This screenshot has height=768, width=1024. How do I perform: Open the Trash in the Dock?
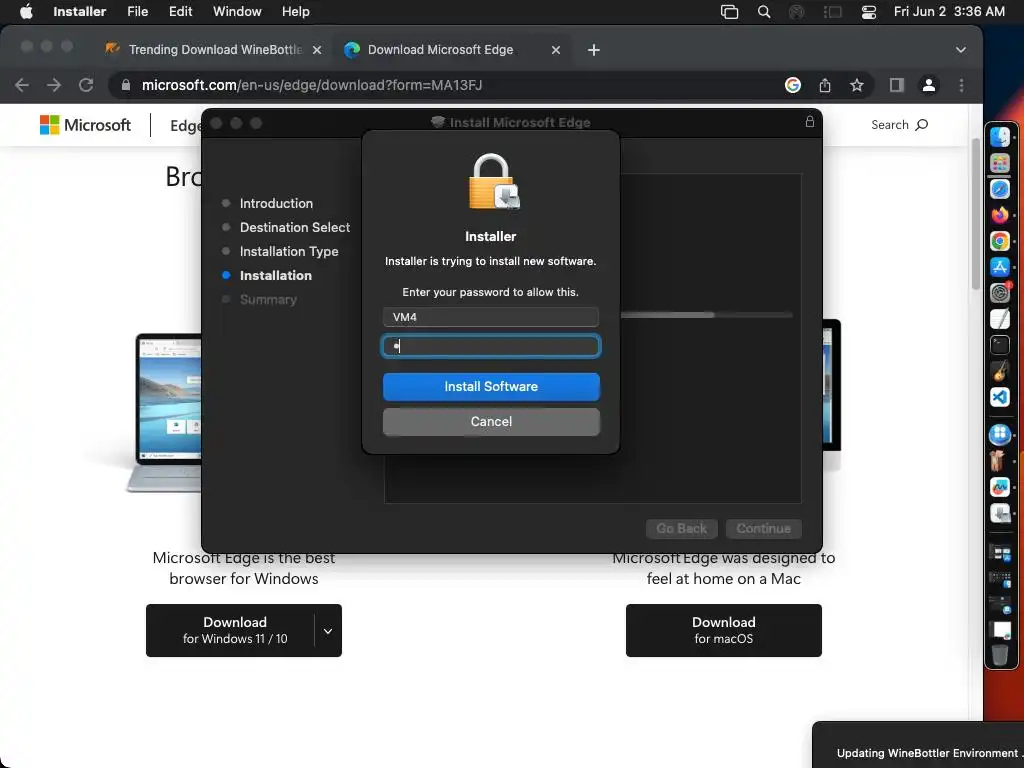1000,654
